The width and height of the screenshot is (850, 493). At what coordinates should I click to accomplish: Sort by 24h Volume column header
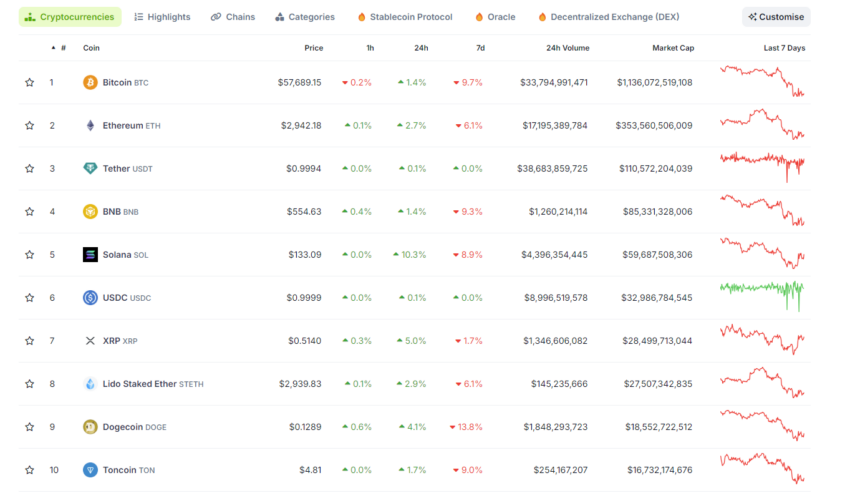pos(568,48)
